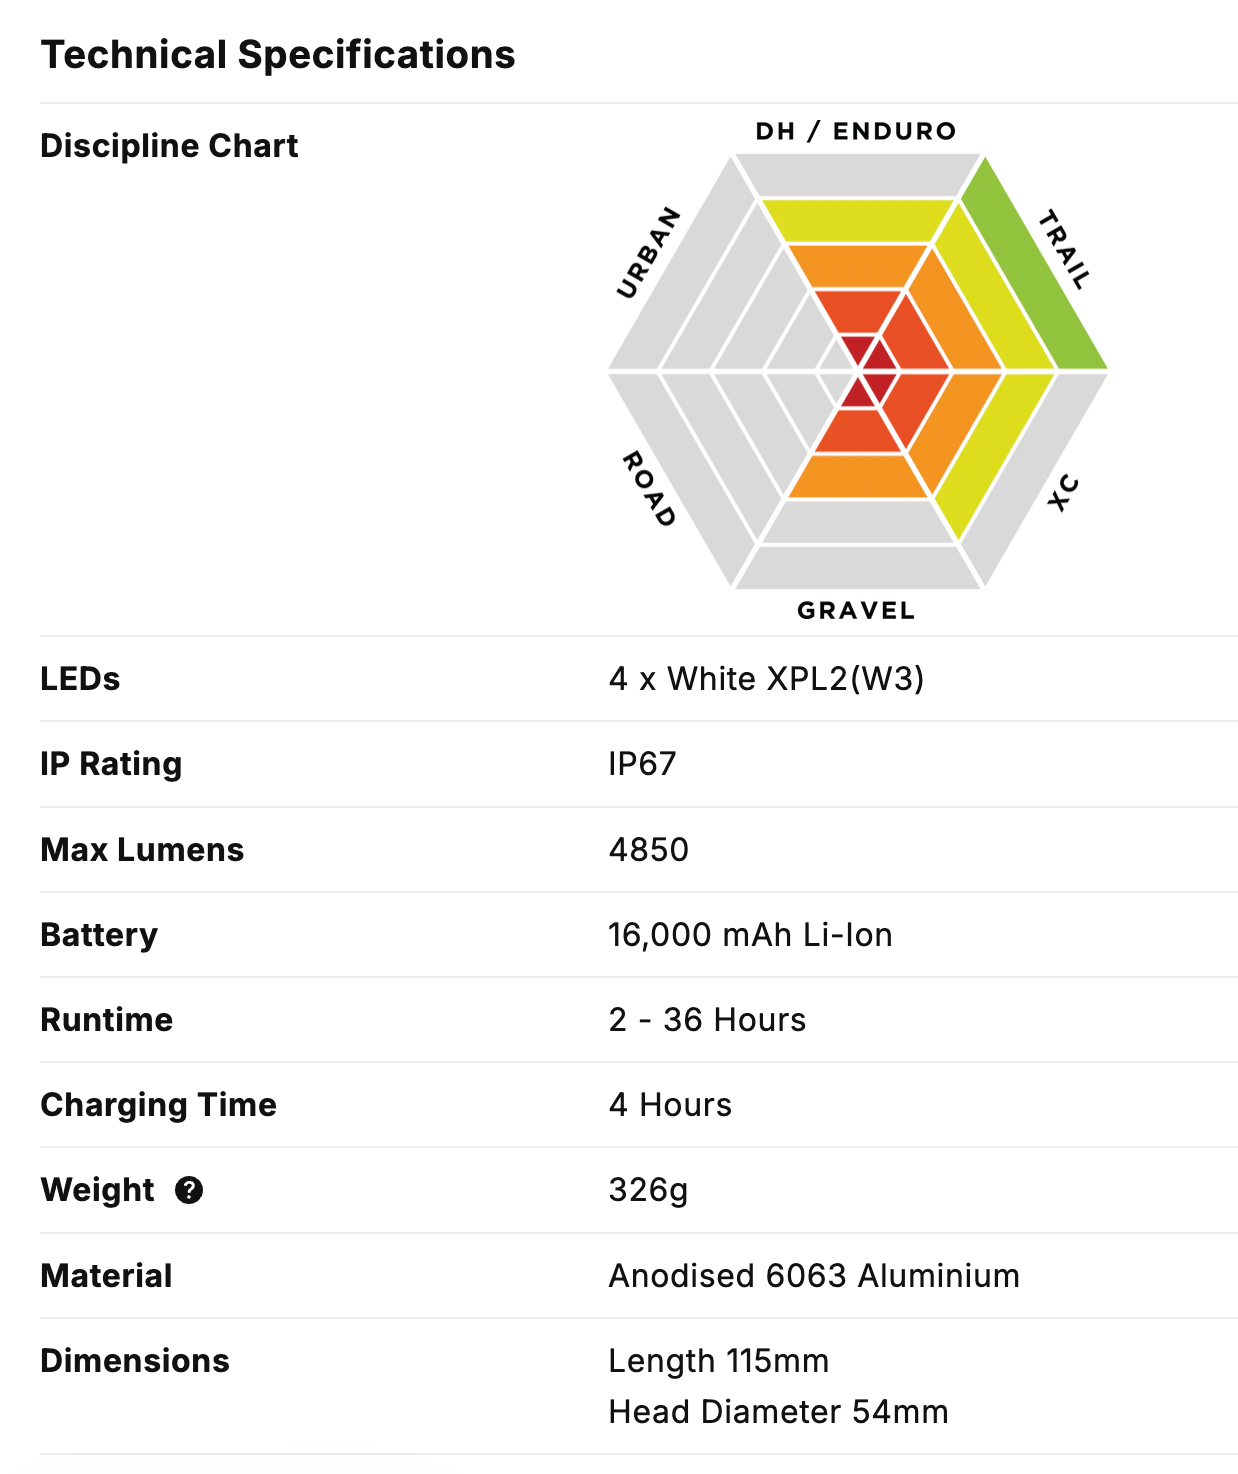
Task: Click the orange Gravel segment in the chart
Action: click(x=859, y=476)
